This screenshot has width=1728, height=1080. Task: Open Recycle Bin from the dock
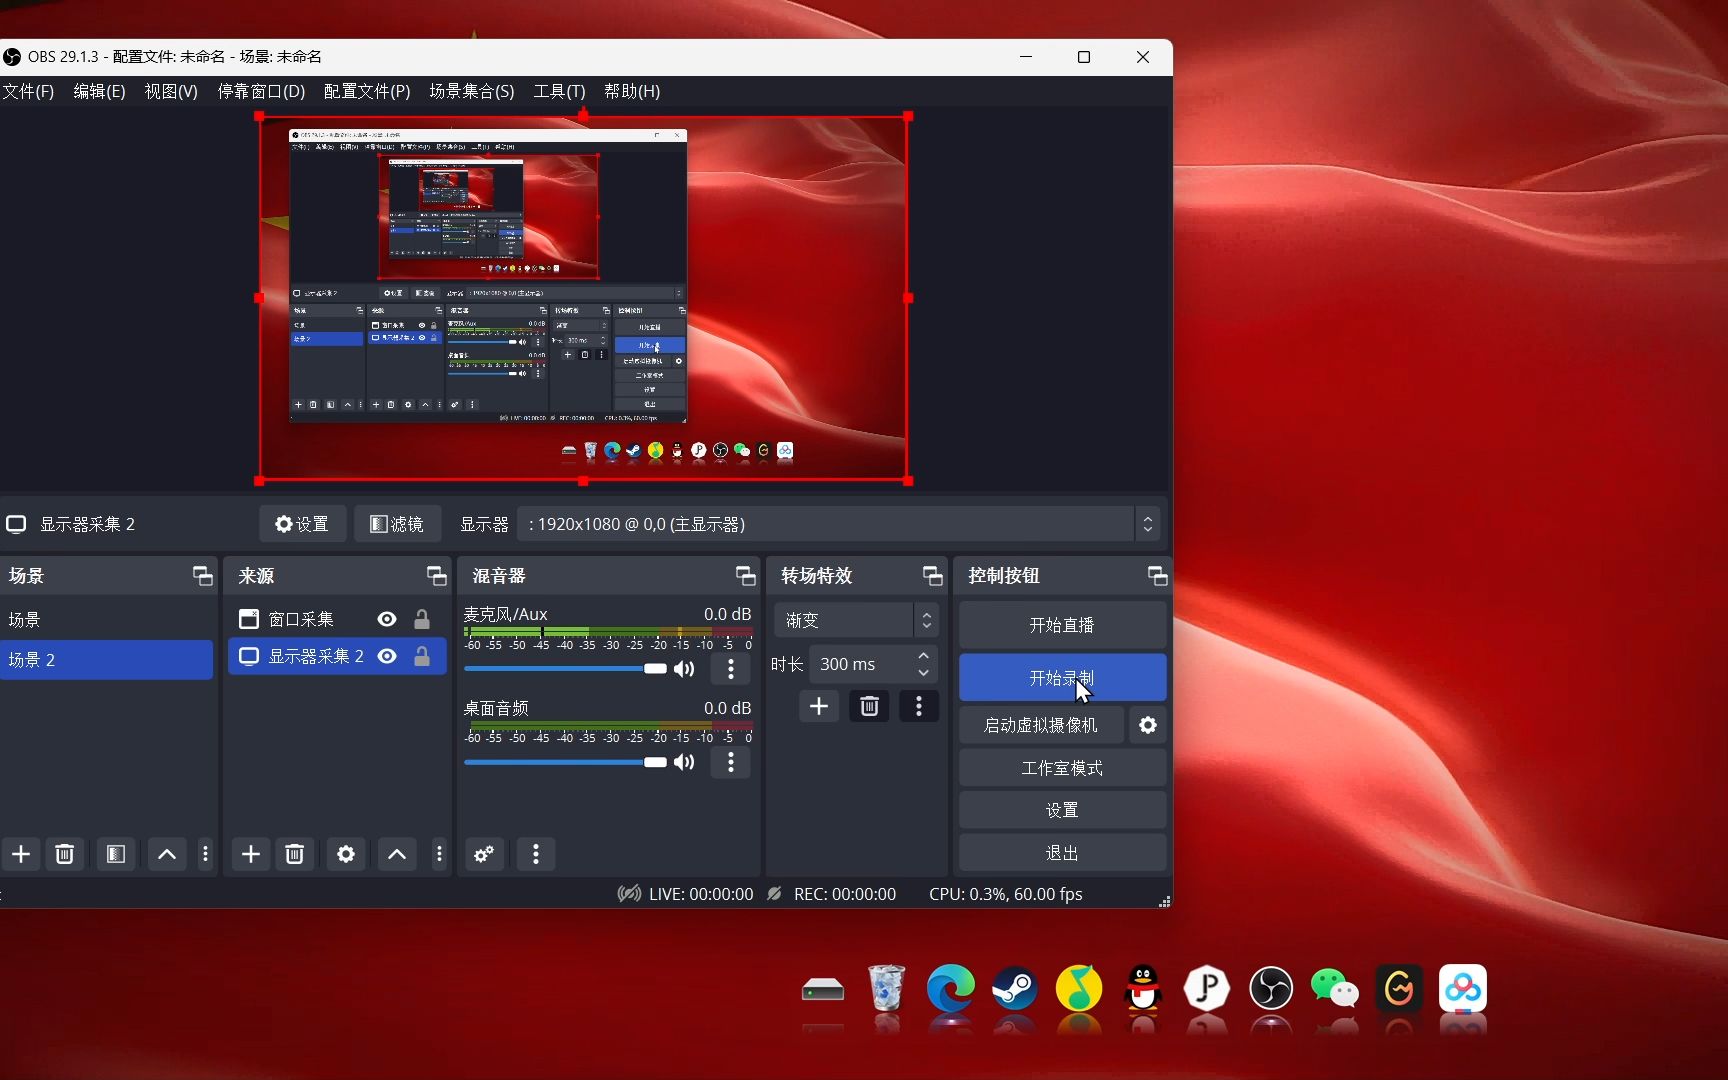click(x=887, y=989)
